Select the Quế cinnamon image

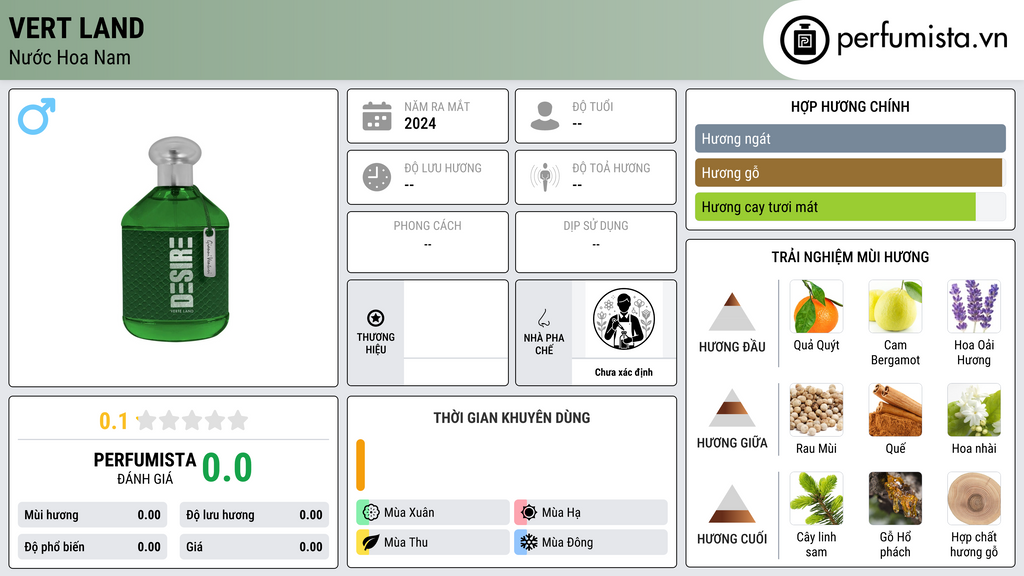point(895,410)
